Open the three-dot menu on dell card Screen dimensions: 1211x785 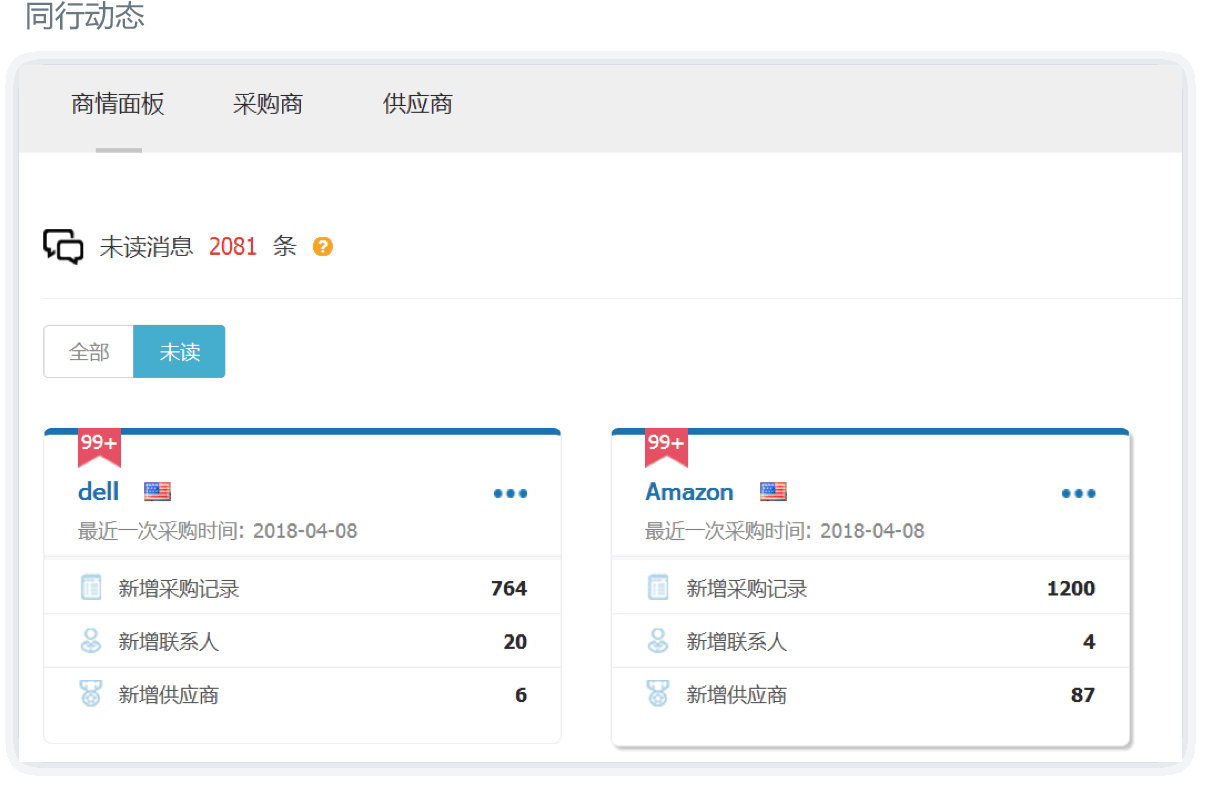510,493
